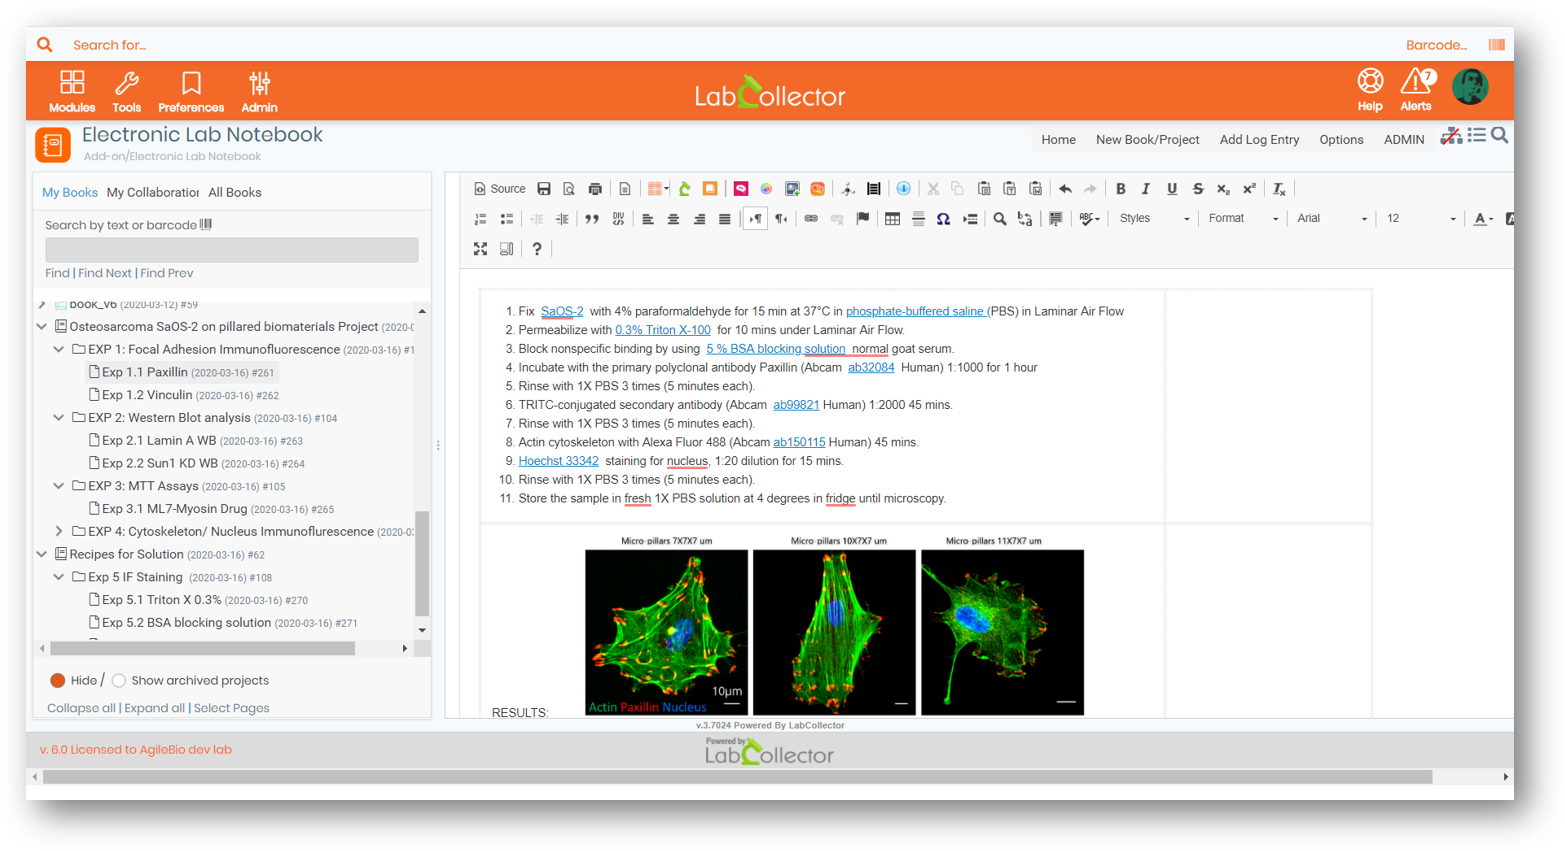This screenshot has width=1565, height=851.
Task: Open the font size 12 dropdown
Action: (x=1420, y=219)
